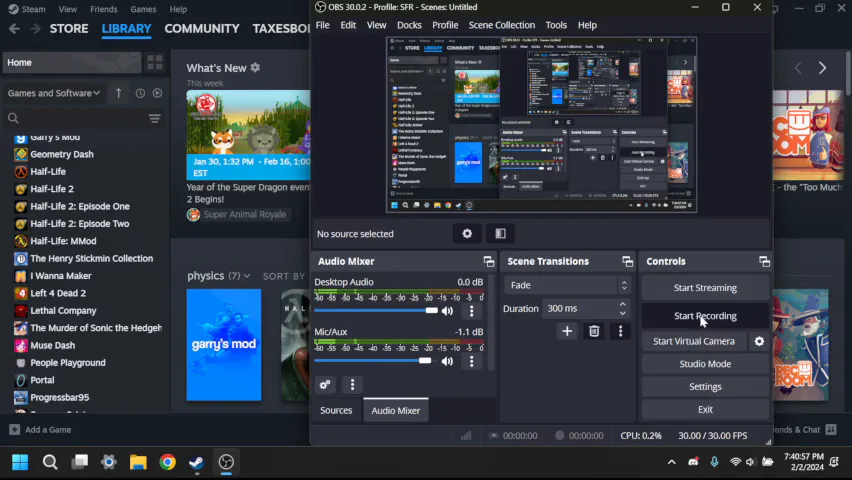
Task: Open Steam Games menu
Action: pyautogui.click(x=143, y=9)
